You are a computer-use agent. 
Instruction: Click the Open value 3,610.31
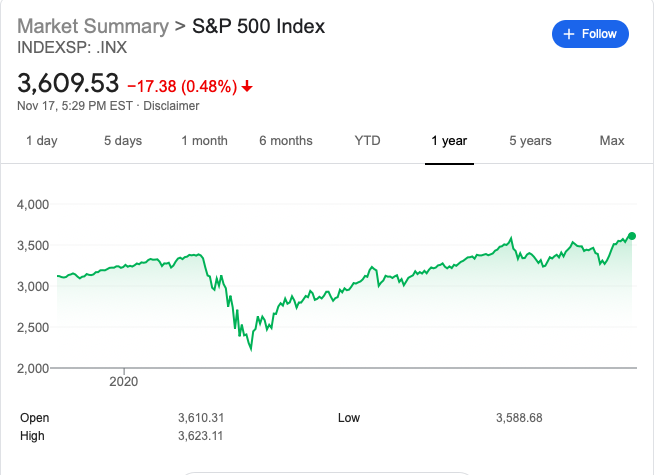(x=202, y=418)
